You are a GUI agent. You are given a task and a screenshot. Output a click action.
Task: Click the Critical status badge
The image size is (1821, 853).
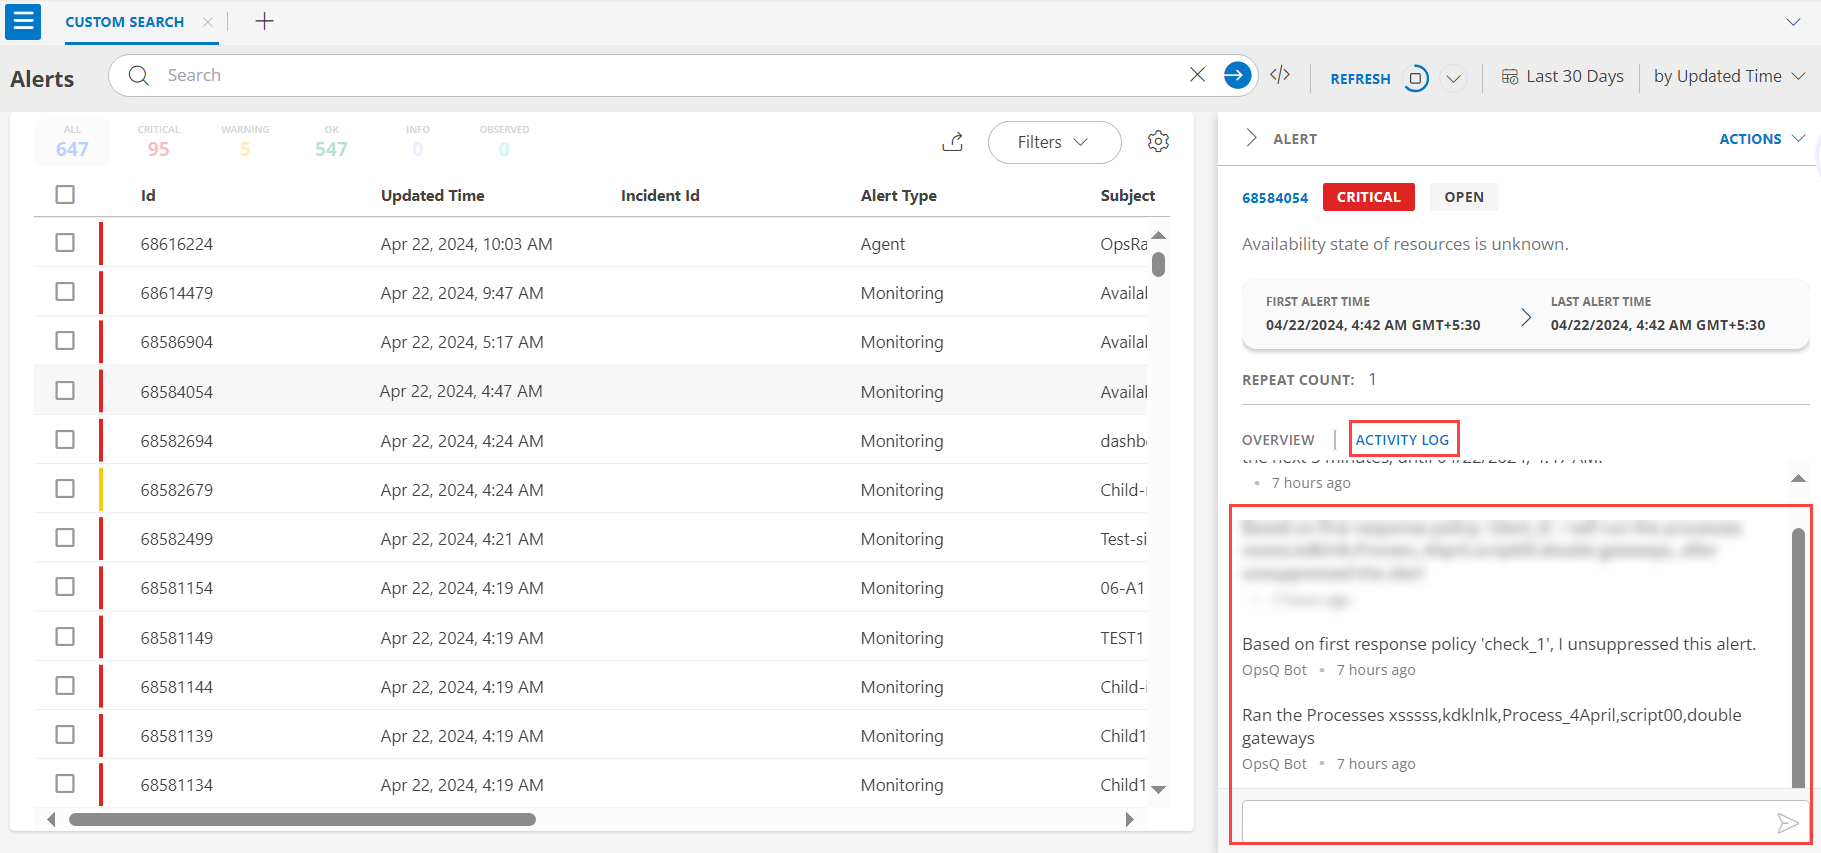tap(1369, 197)
